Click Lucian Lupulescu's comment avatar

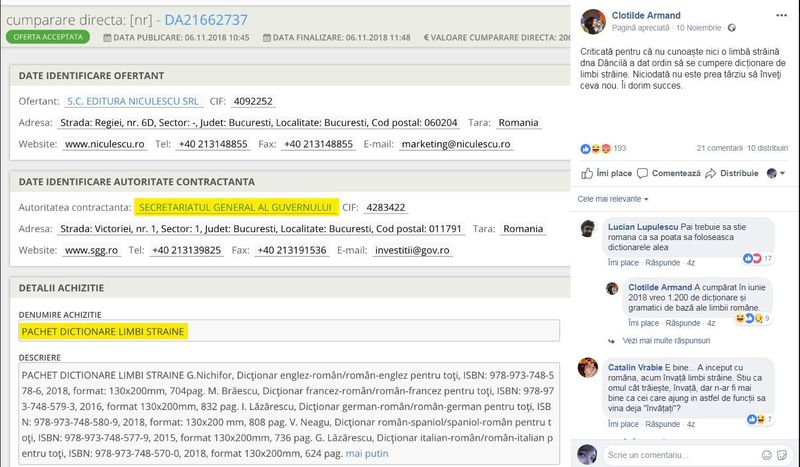click(588, 230)
